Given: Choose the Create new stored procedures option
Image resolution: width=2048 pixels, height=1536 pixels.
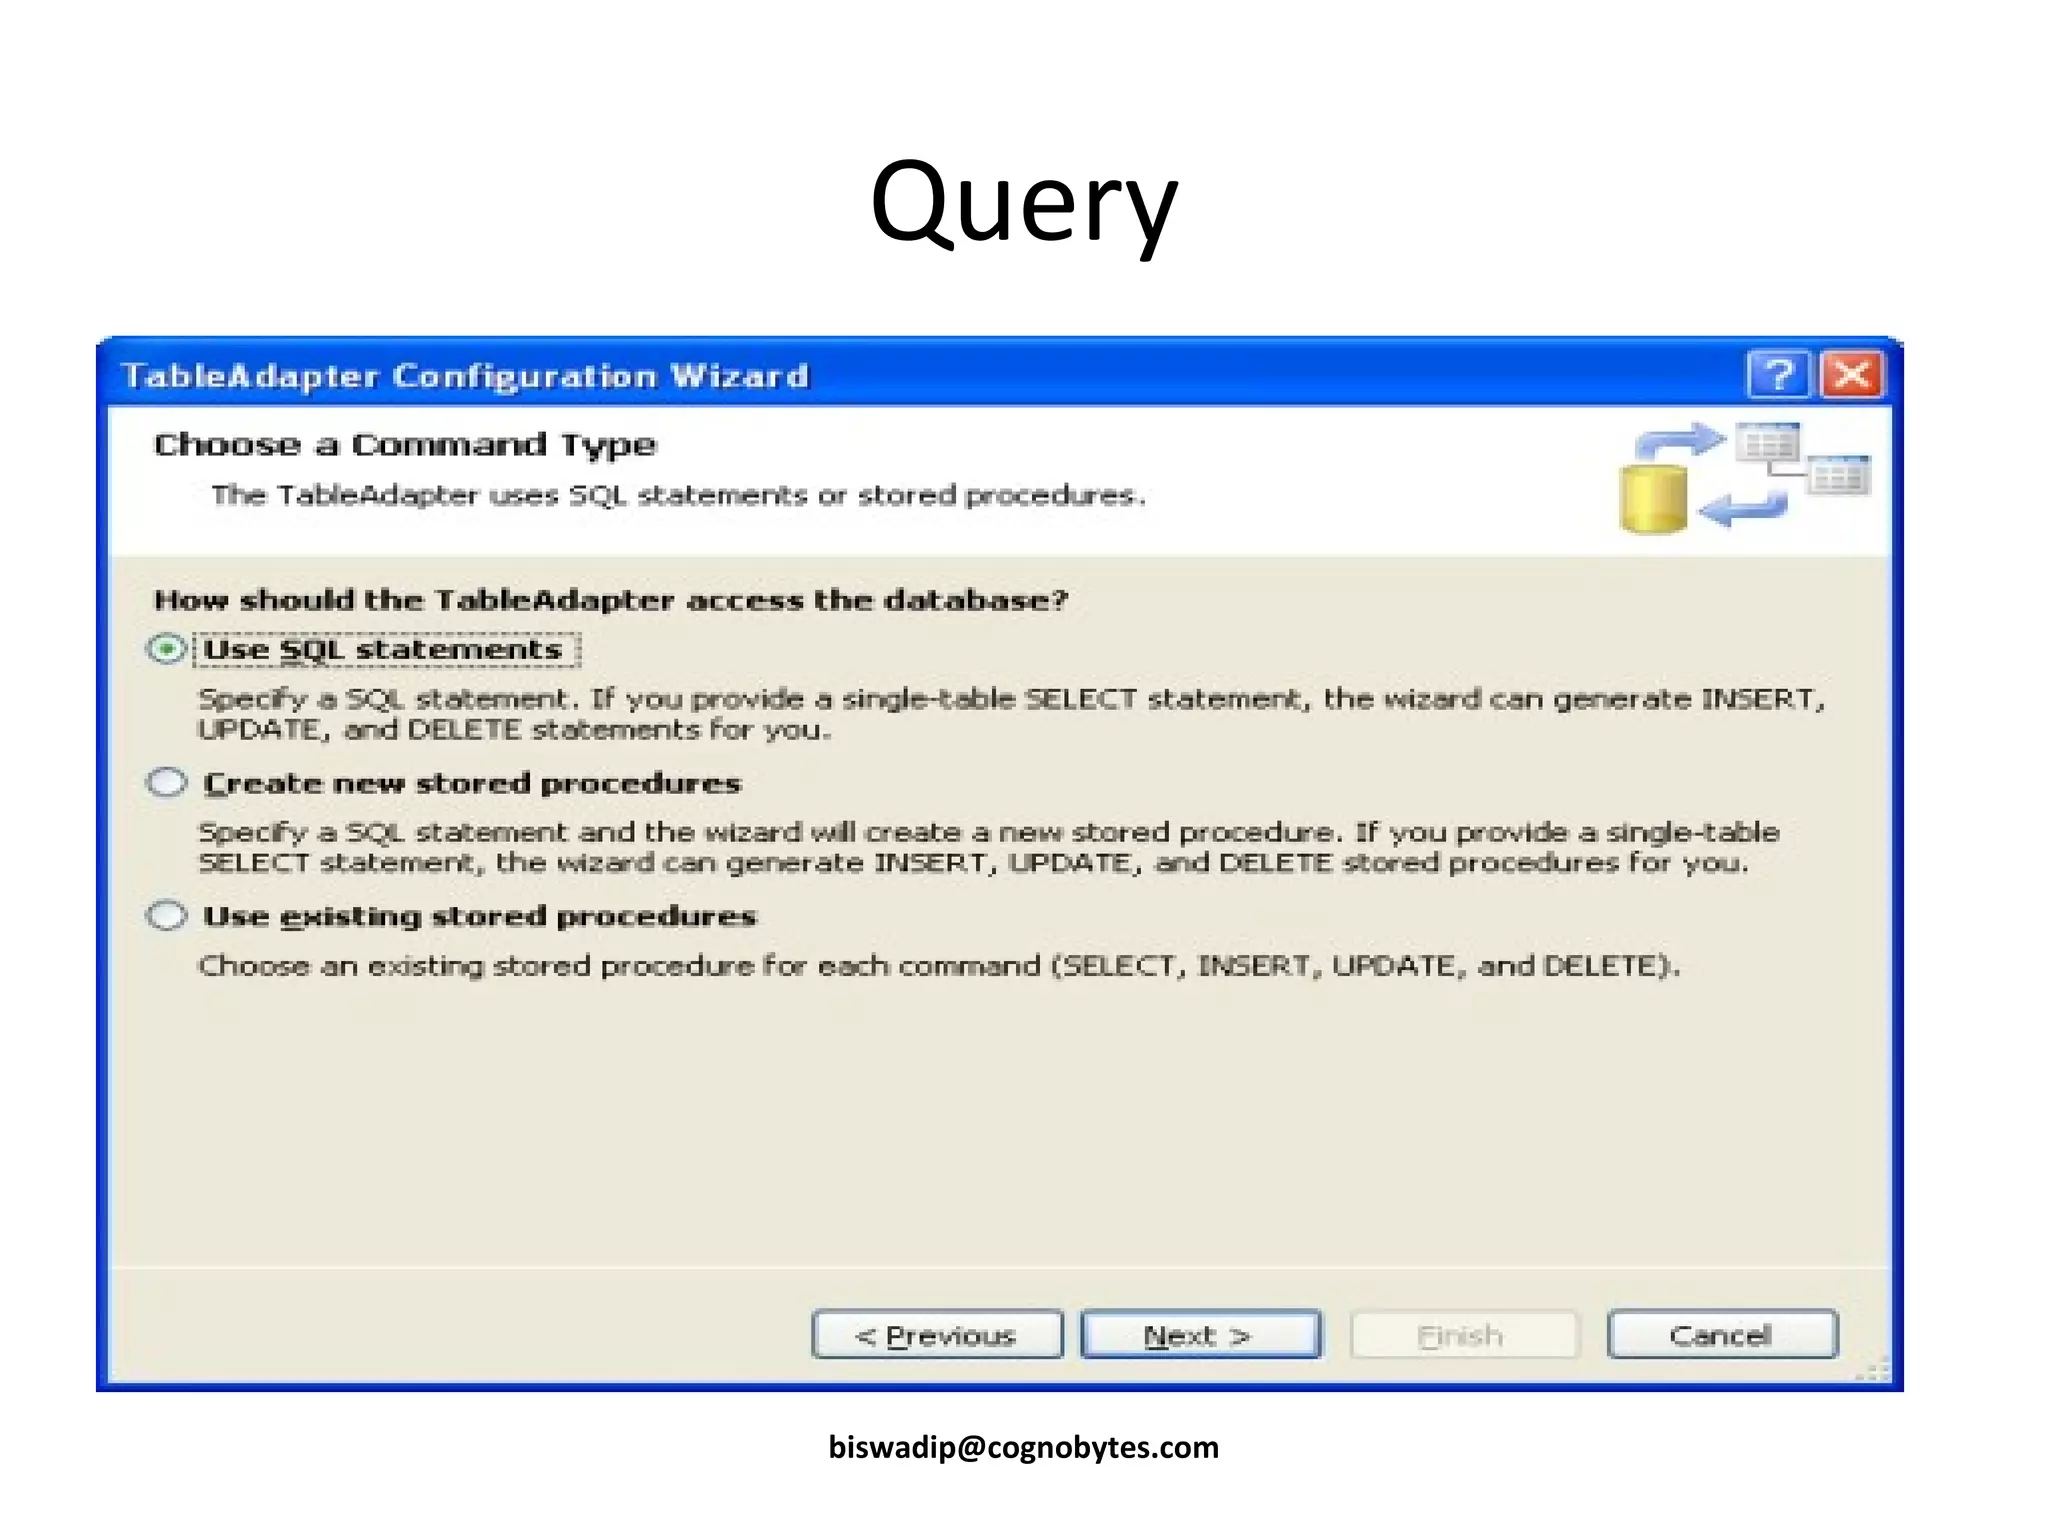Looking at the screenshot, I should [x=167, y=783].
